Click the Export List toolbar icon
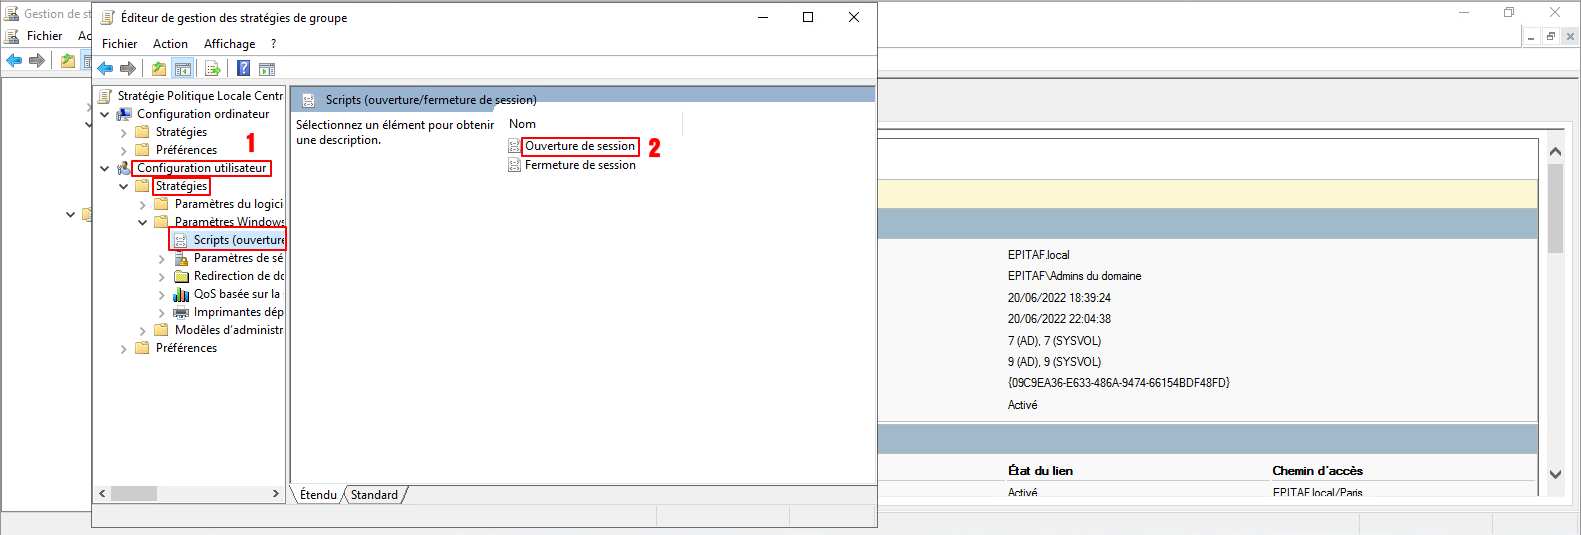Screen dimensions: 1581x535 (212, 69)
